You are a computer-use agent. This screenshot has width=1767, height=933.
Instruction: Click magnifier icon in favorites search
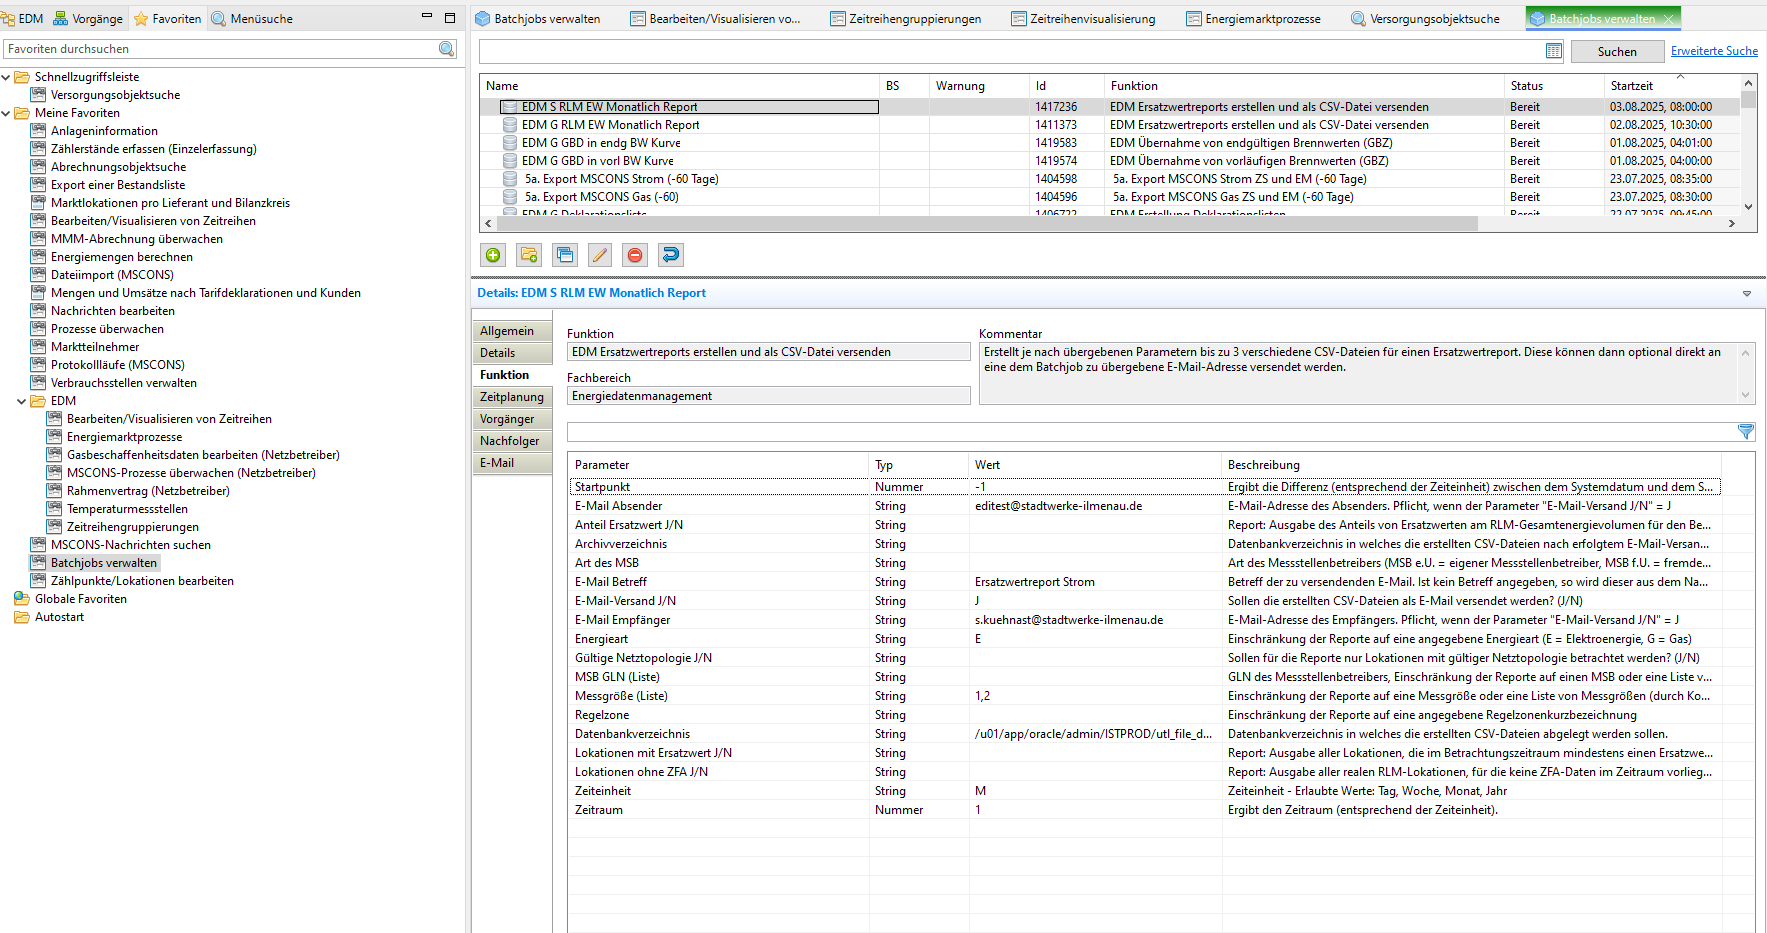tap(447, 49)
